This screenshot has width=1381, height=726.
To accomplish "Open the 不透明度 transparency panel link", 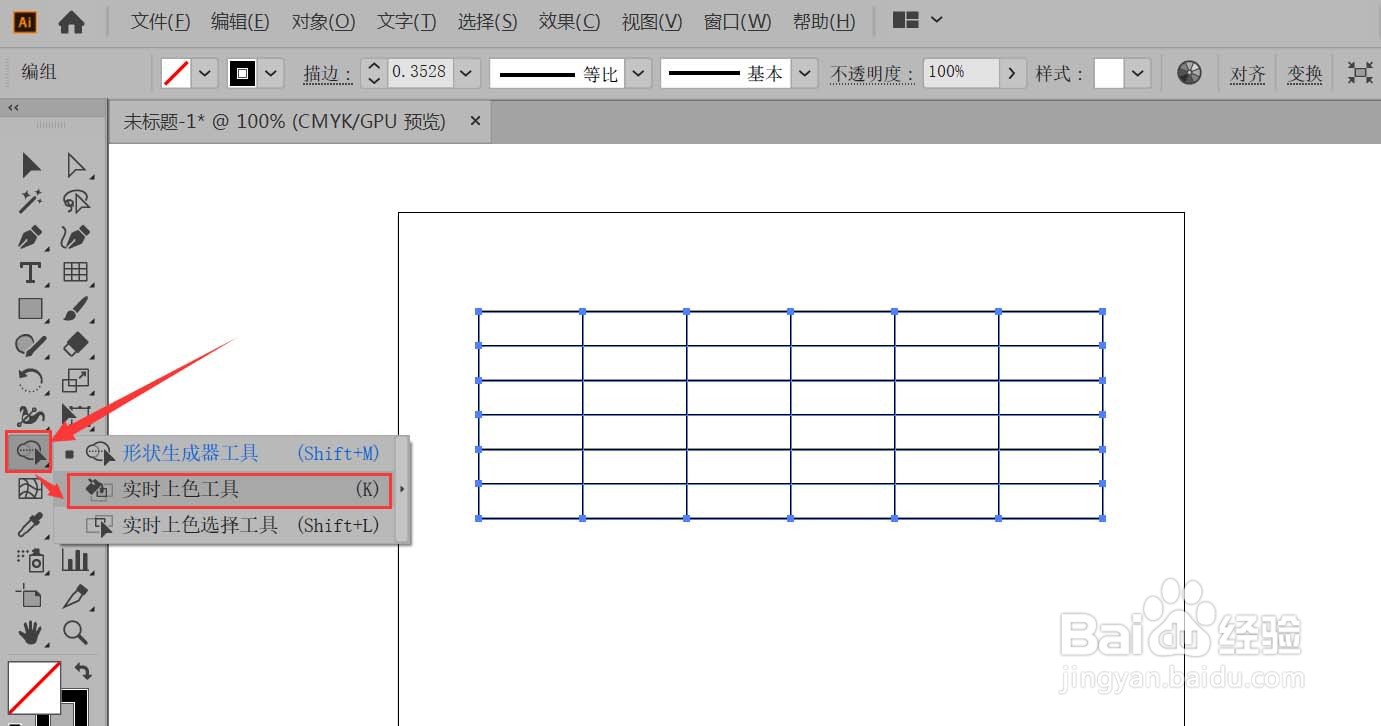I will (x=872, y=74).
